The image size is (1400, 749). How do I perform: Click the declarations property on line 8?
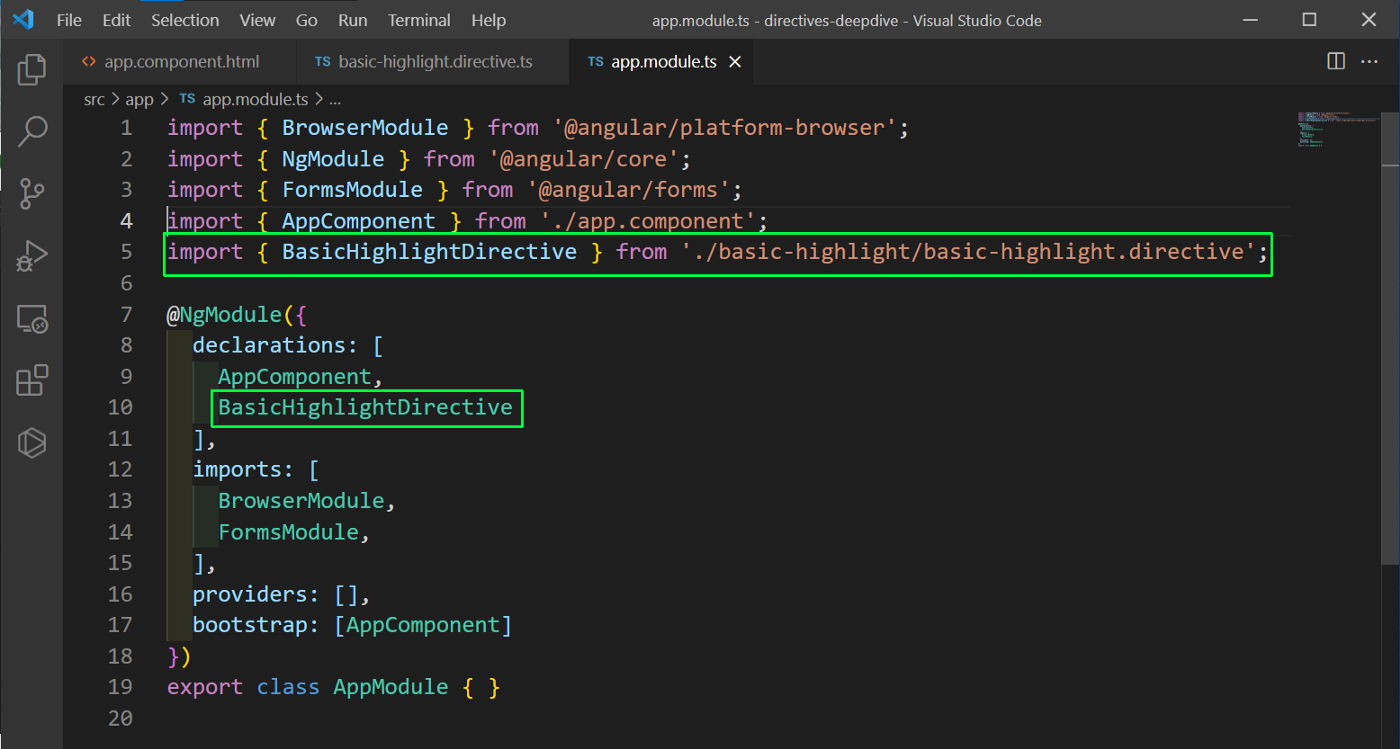(268, 345)
